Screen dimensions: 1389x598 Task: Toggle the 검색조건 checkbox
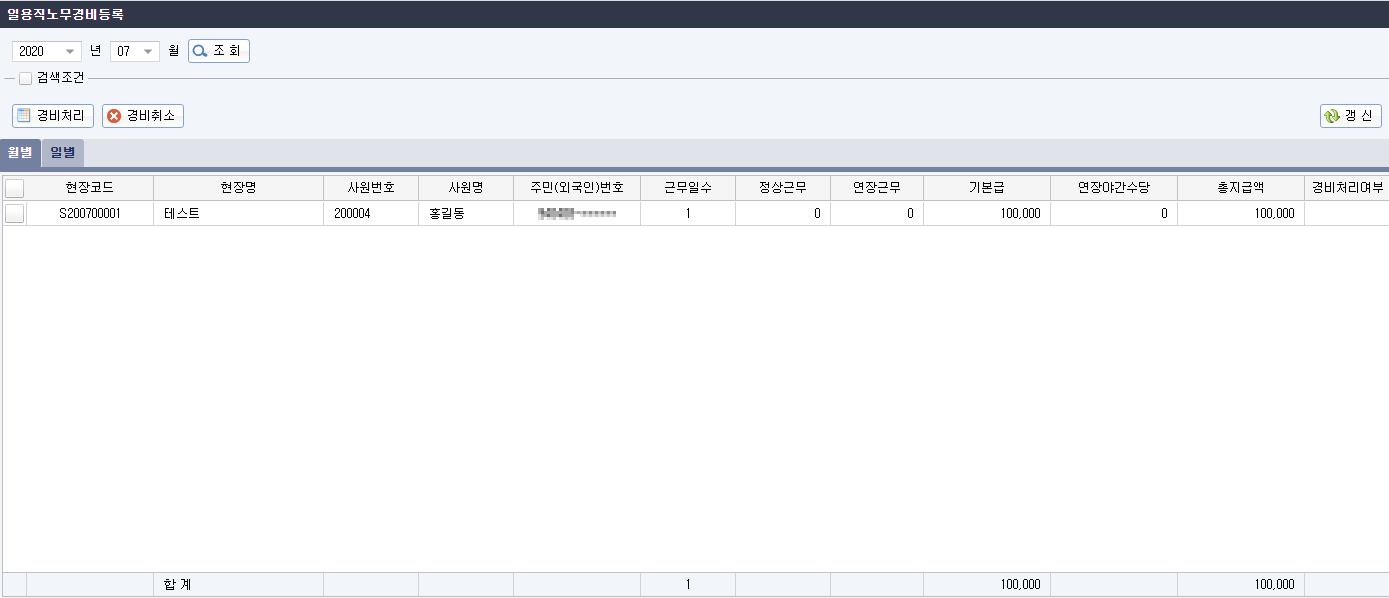25,78
